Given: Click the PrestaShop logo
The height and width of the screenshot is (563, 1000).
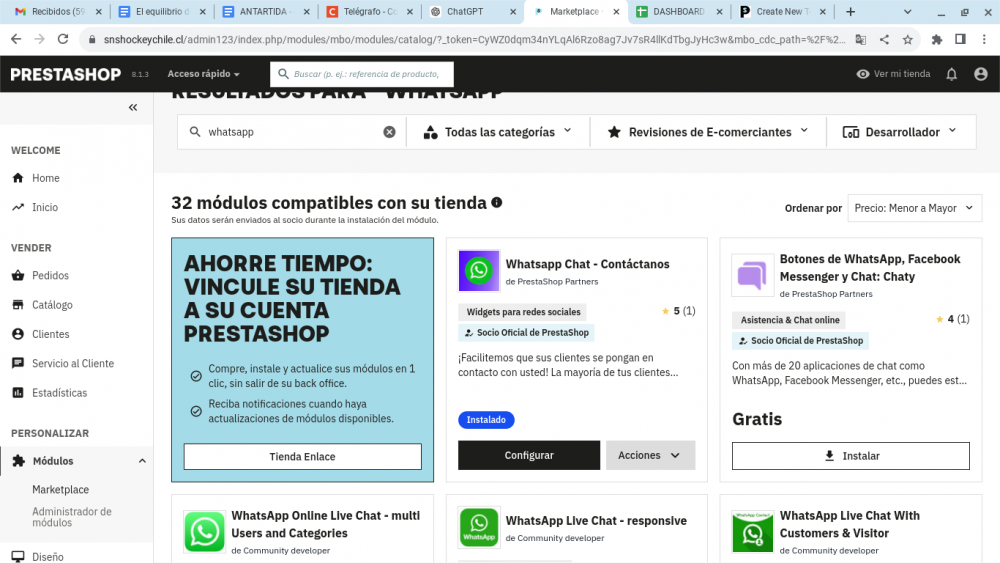Looking at the screenshot, I should click(x=66, y=74).
